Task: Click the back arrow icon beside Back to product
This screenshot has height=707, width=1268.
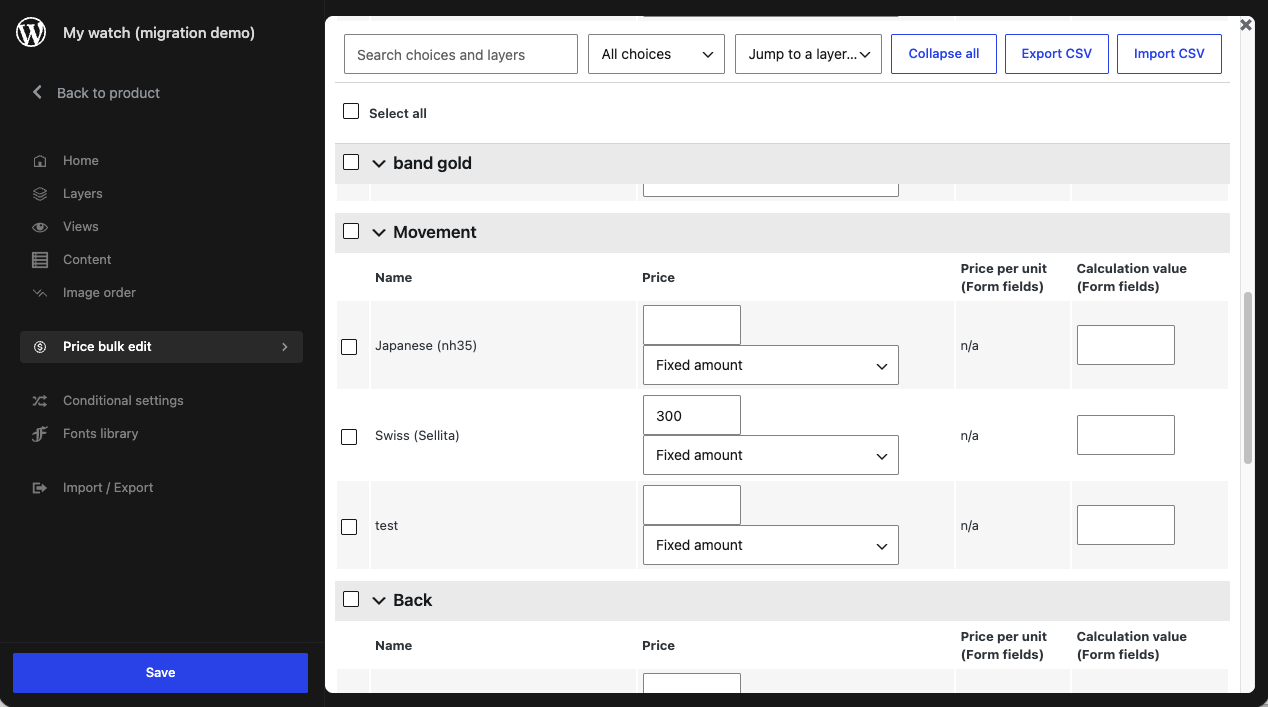Action: tap(37, 92)
